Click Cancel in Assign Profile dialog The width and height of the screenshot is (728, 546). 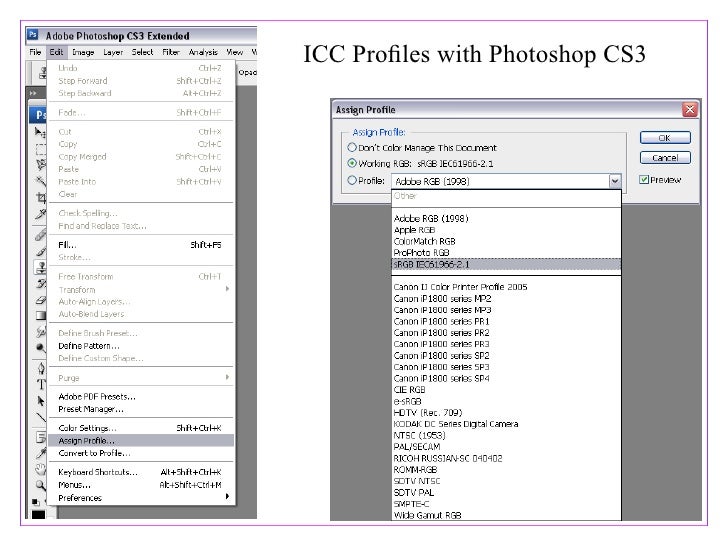[665, 158]
